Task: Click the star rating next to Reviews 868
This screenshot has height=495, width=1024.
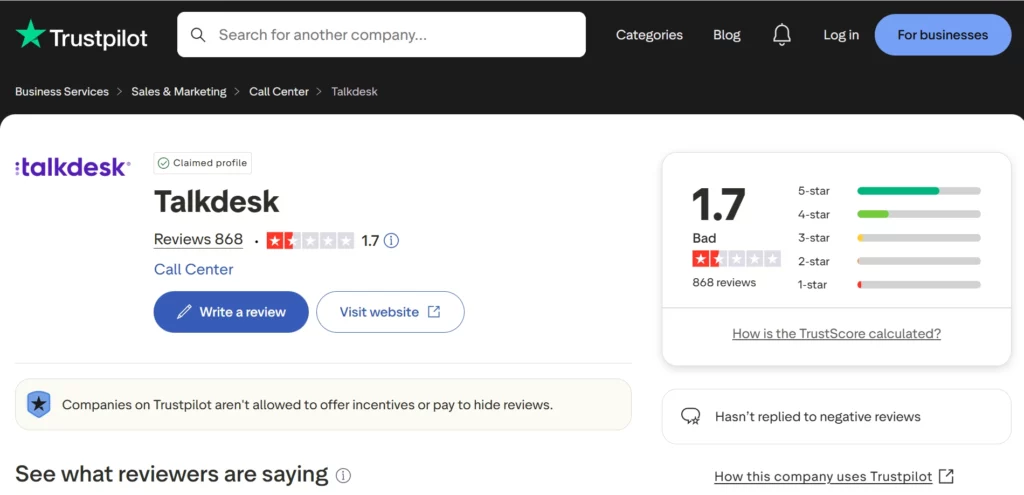Action: pos(310,240)
